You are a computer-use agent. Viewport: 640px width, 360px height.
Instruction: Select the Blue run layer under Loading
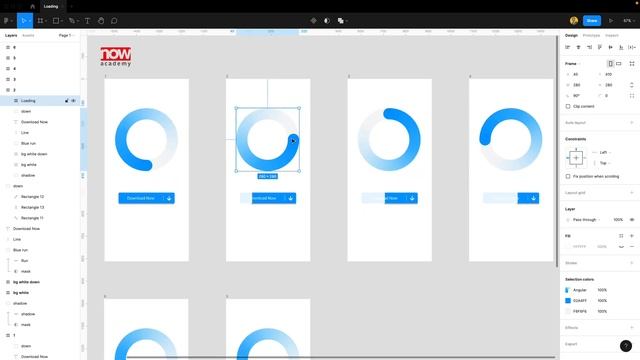tap(29, 143)
